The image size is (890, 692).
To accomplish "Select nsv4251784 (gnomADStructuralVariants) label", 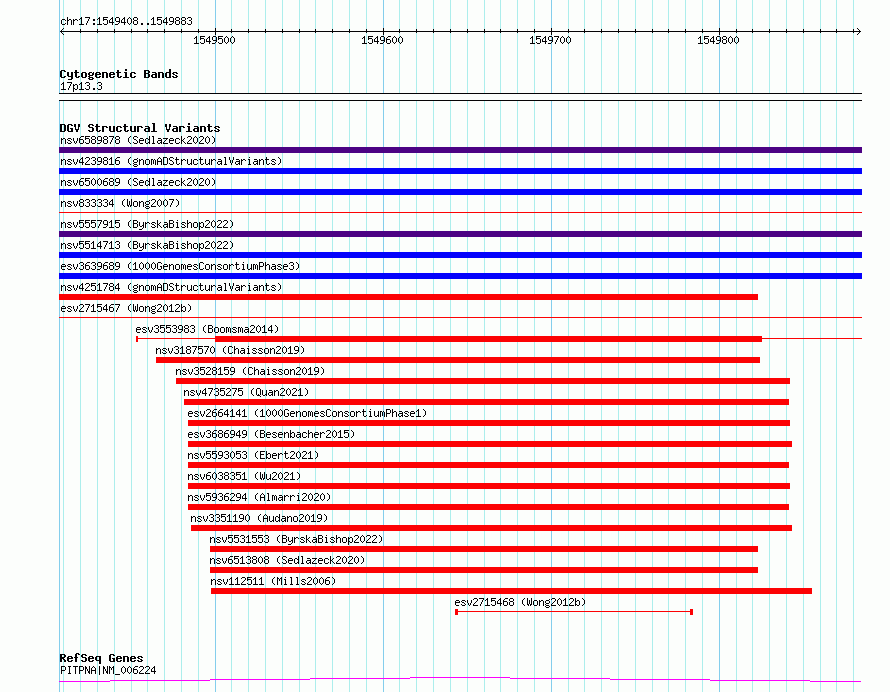I will tap(171, 287).
